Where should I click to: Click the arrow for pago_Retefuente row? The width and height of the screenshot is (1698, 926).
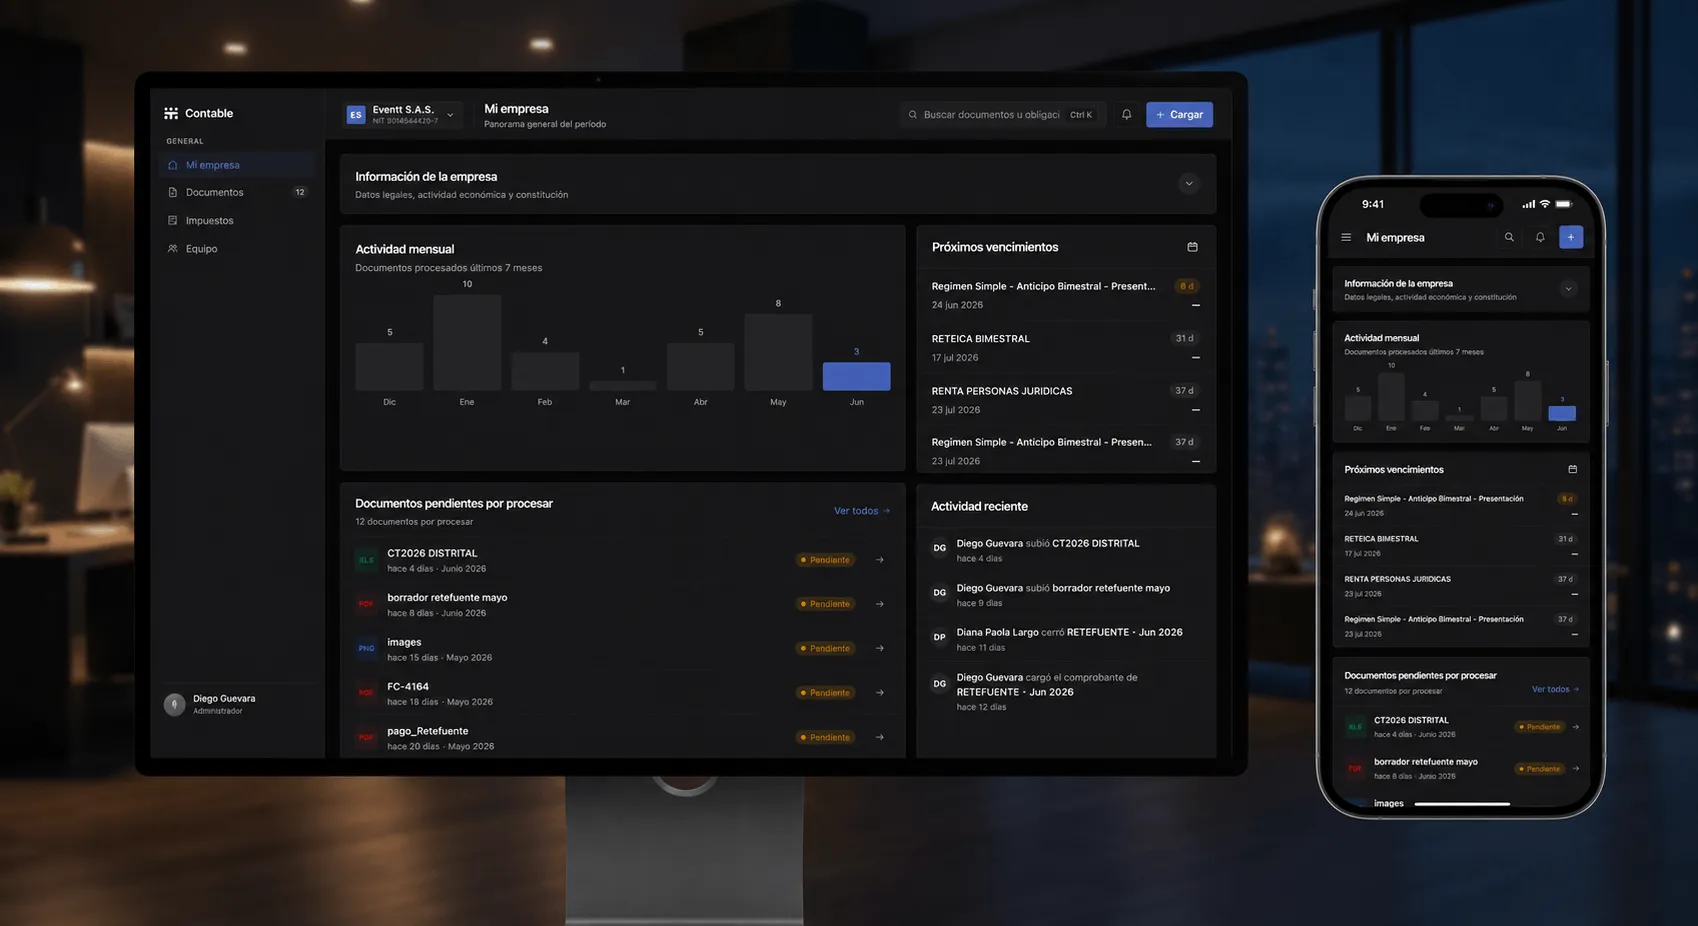(x=880, y=737)
